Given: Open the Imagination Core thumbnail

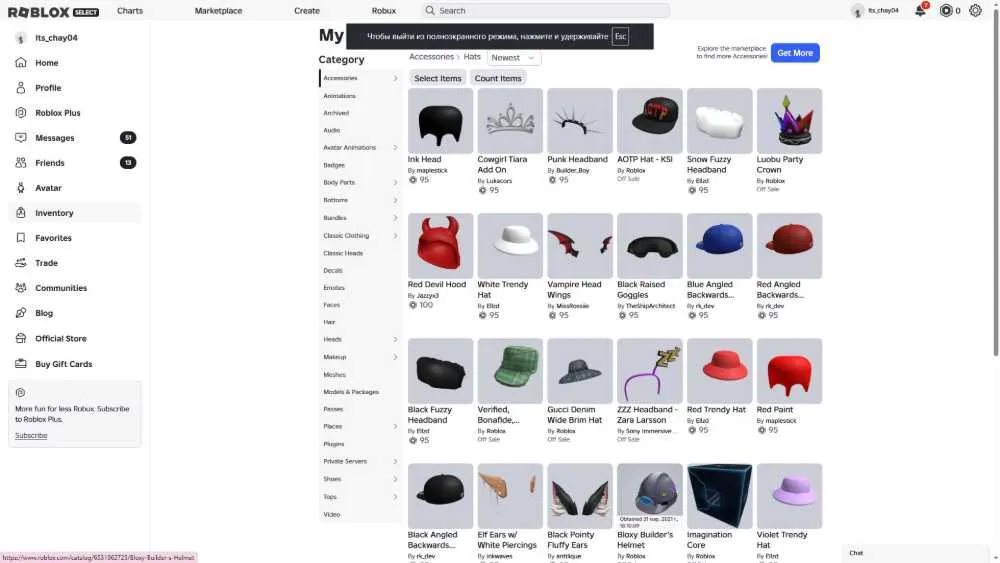Looking at the screenshot, I should click(x=719, y=495).
